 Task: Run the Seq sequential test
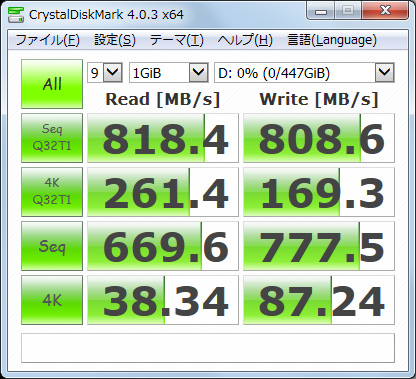[52, 246]
